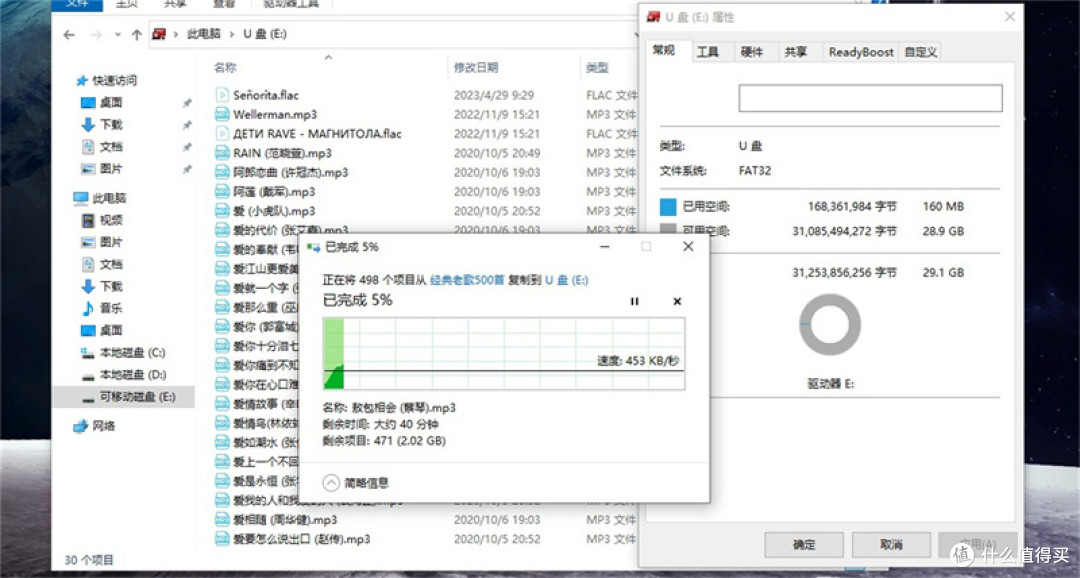Open 图片 under 快速访问

pos(111,169)
